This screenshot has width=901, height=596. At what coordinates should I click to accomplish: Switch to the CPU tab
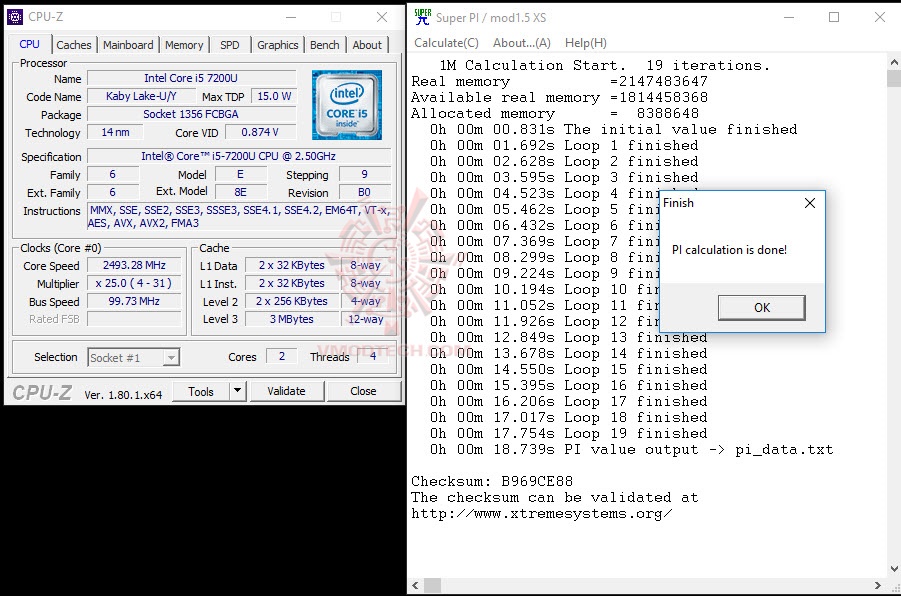click(29, 44)
